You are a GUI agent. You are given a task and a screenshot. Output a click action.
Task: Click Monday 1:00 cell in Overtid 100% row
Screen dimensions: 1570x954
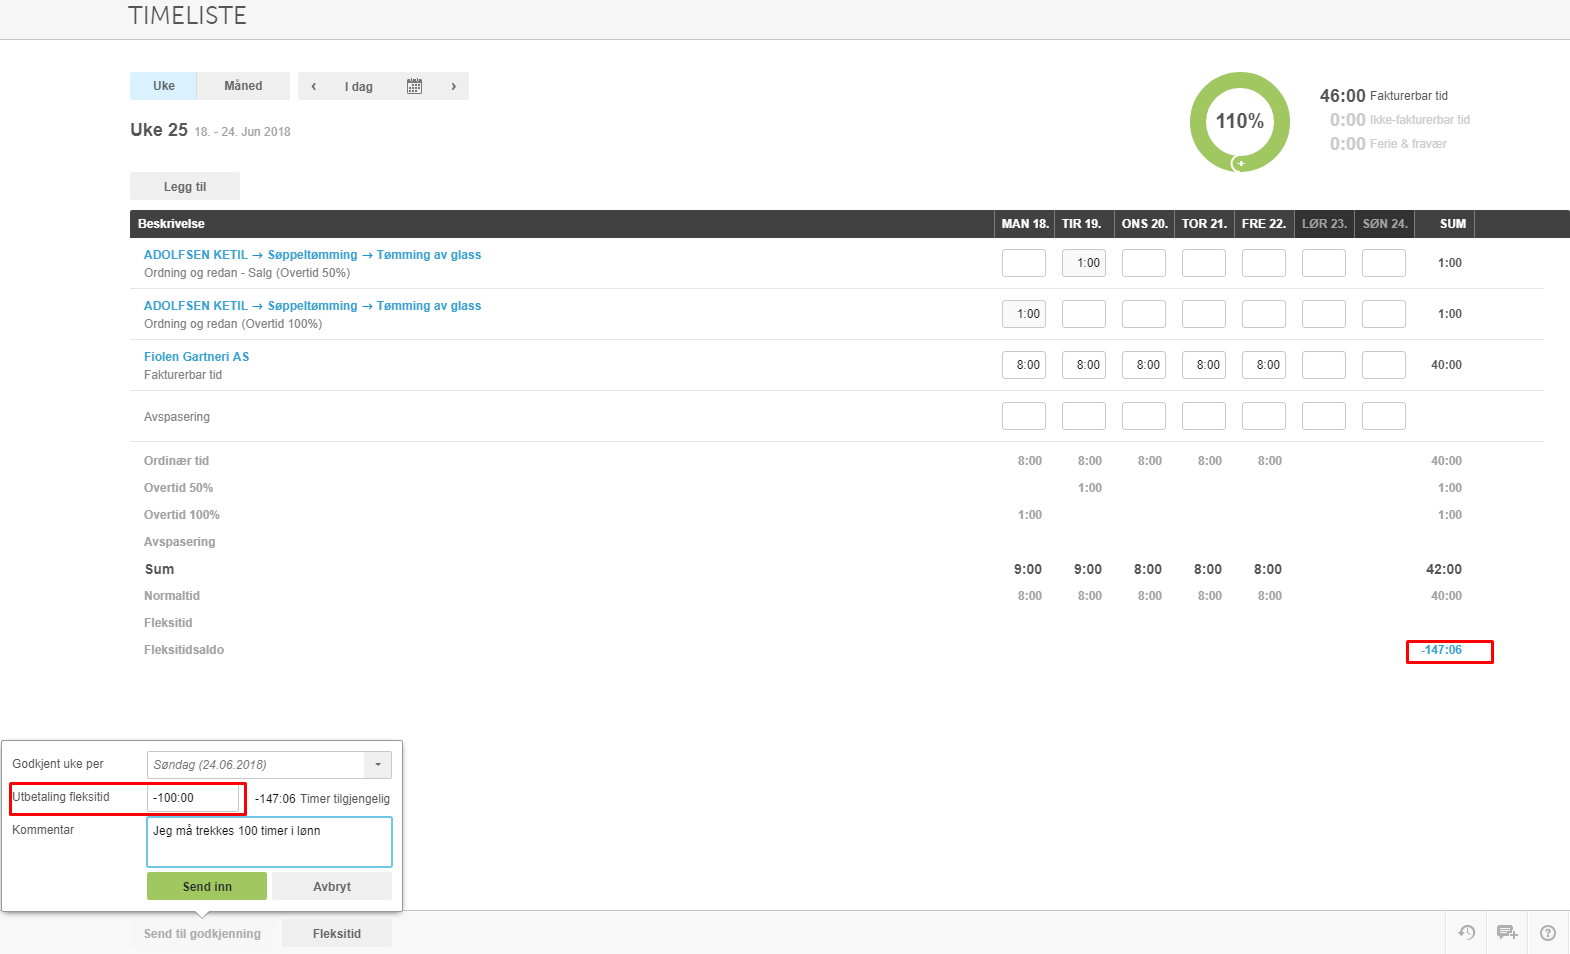click(x=1024, y=314)
